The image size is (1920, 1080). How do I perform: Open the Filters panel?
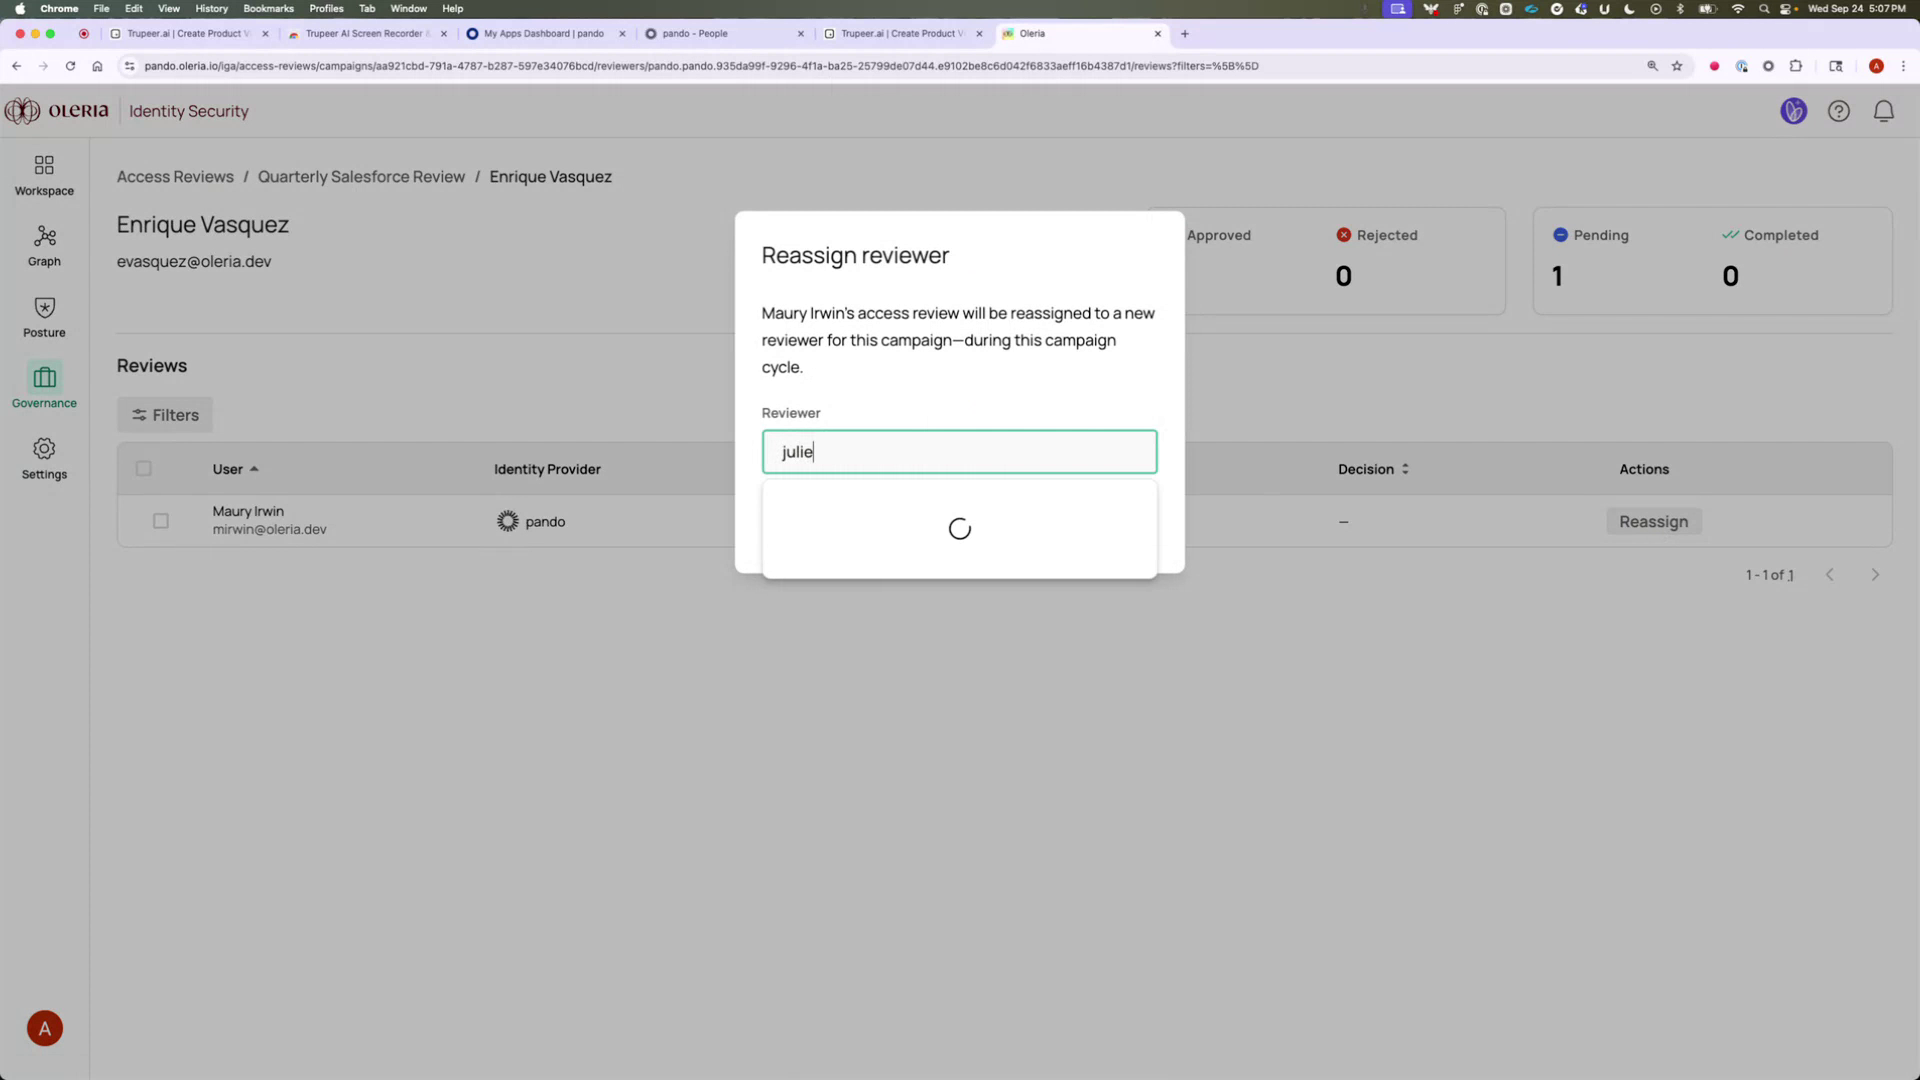[165, 414]
